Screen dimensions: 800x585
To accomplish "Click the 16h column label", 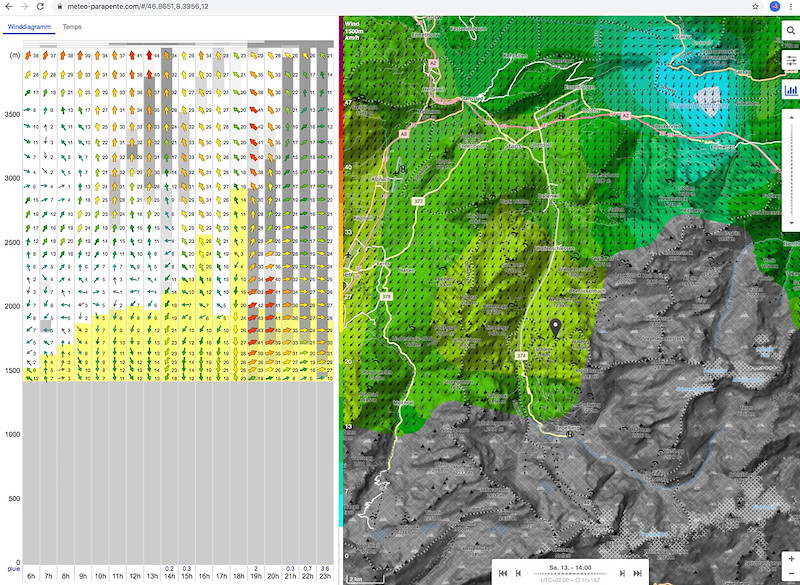I will pos(204,576).
